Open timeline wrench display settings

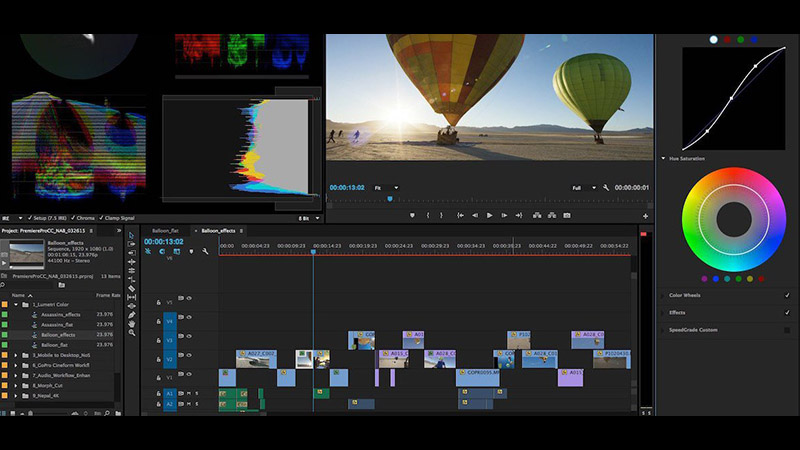tap(205, 251)
